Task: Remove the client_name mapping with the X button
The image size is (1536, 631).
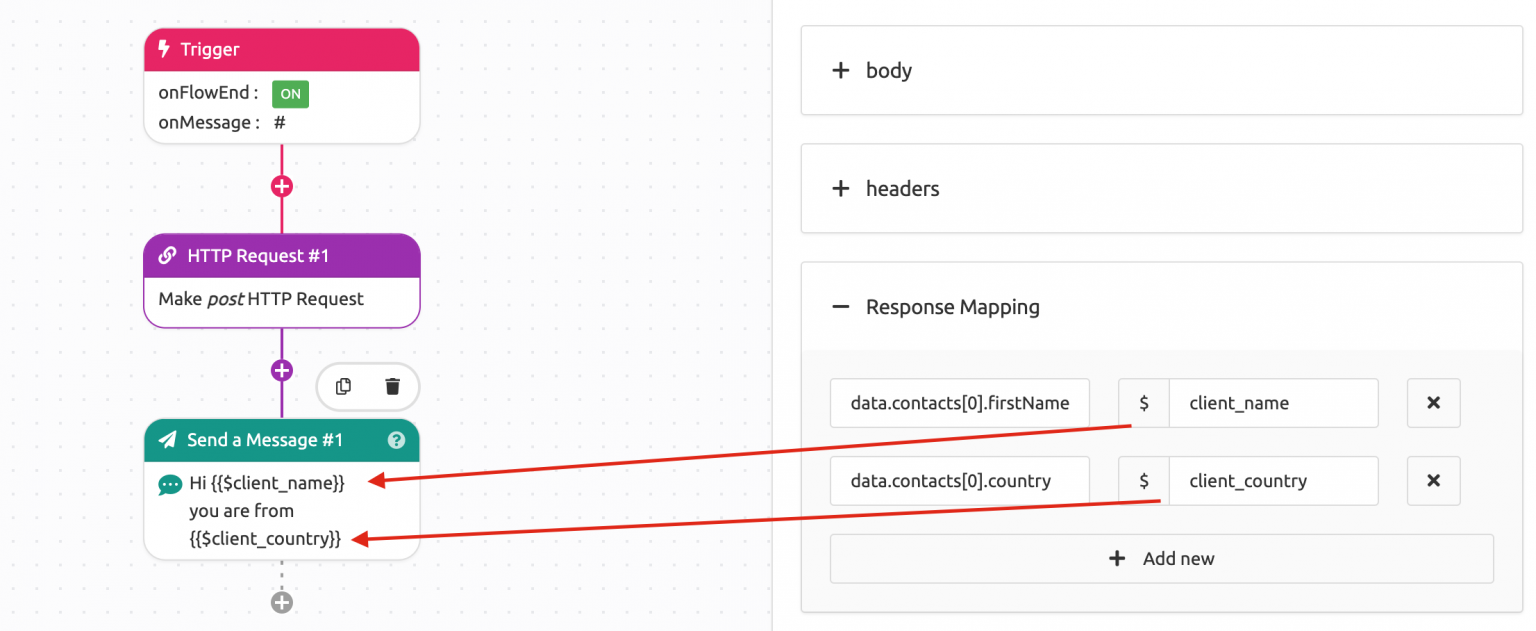Action: click(x=1433, y=402)
